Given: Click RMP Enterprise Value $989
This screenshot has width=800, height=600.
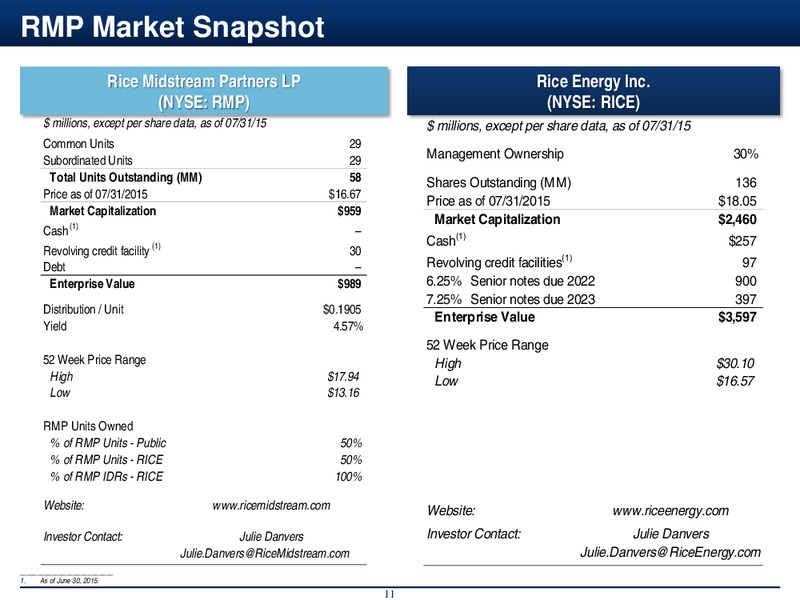Looking at the screenshot, I should (349, 284).
